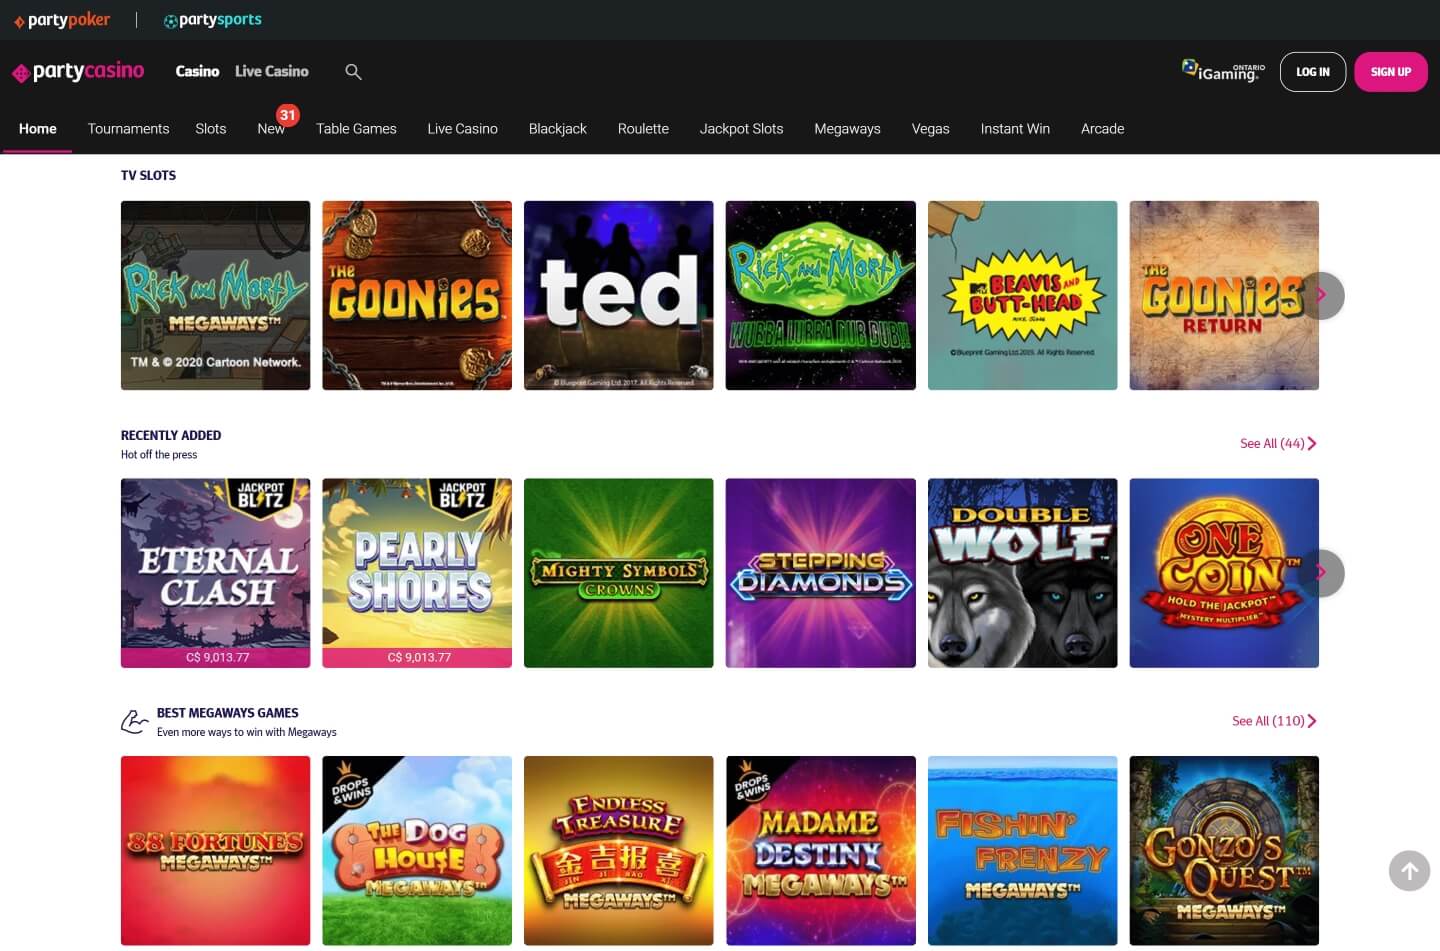Open Live Casino in the category menu

click(x=462, y=129)
